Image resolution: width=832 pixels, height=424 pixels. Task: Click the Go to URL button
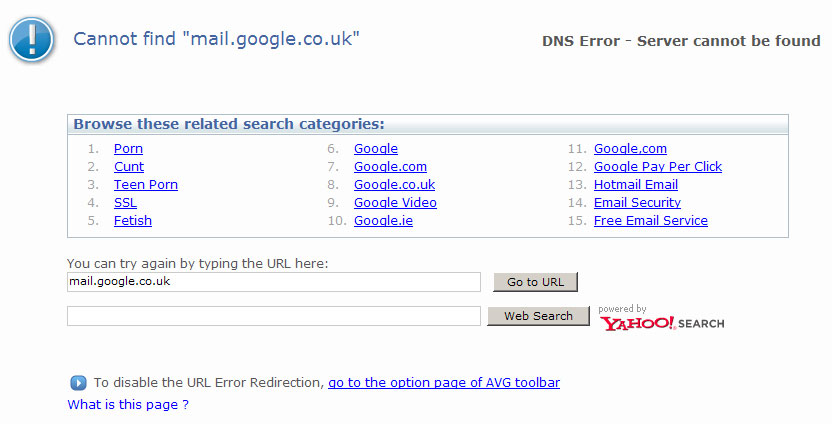click(x=535, y=282)
